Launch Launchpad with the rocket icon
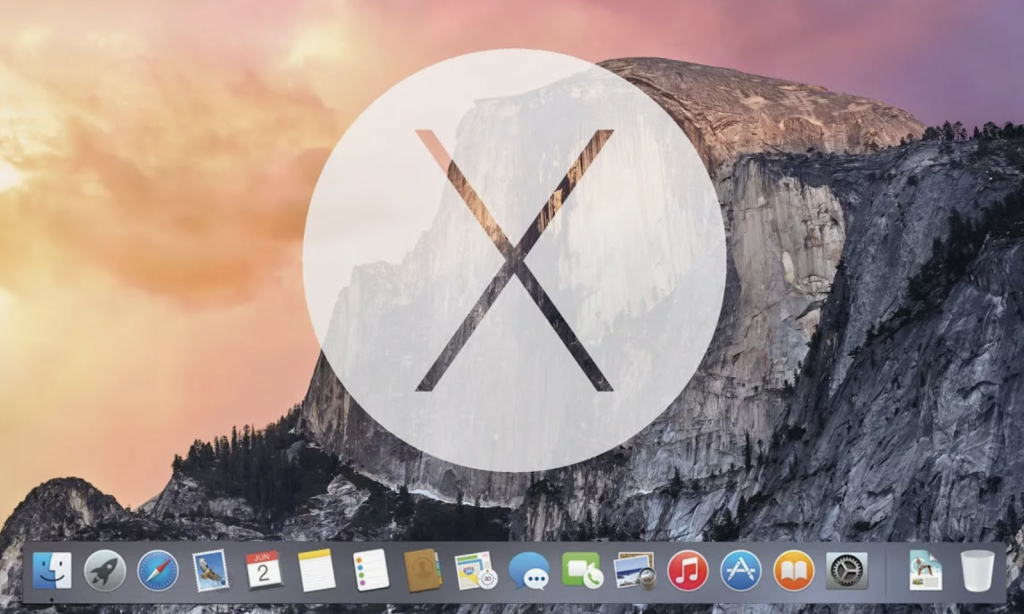Image resolution: width=1024 pixels, height=614 pixels. click(x=105, y=570)
